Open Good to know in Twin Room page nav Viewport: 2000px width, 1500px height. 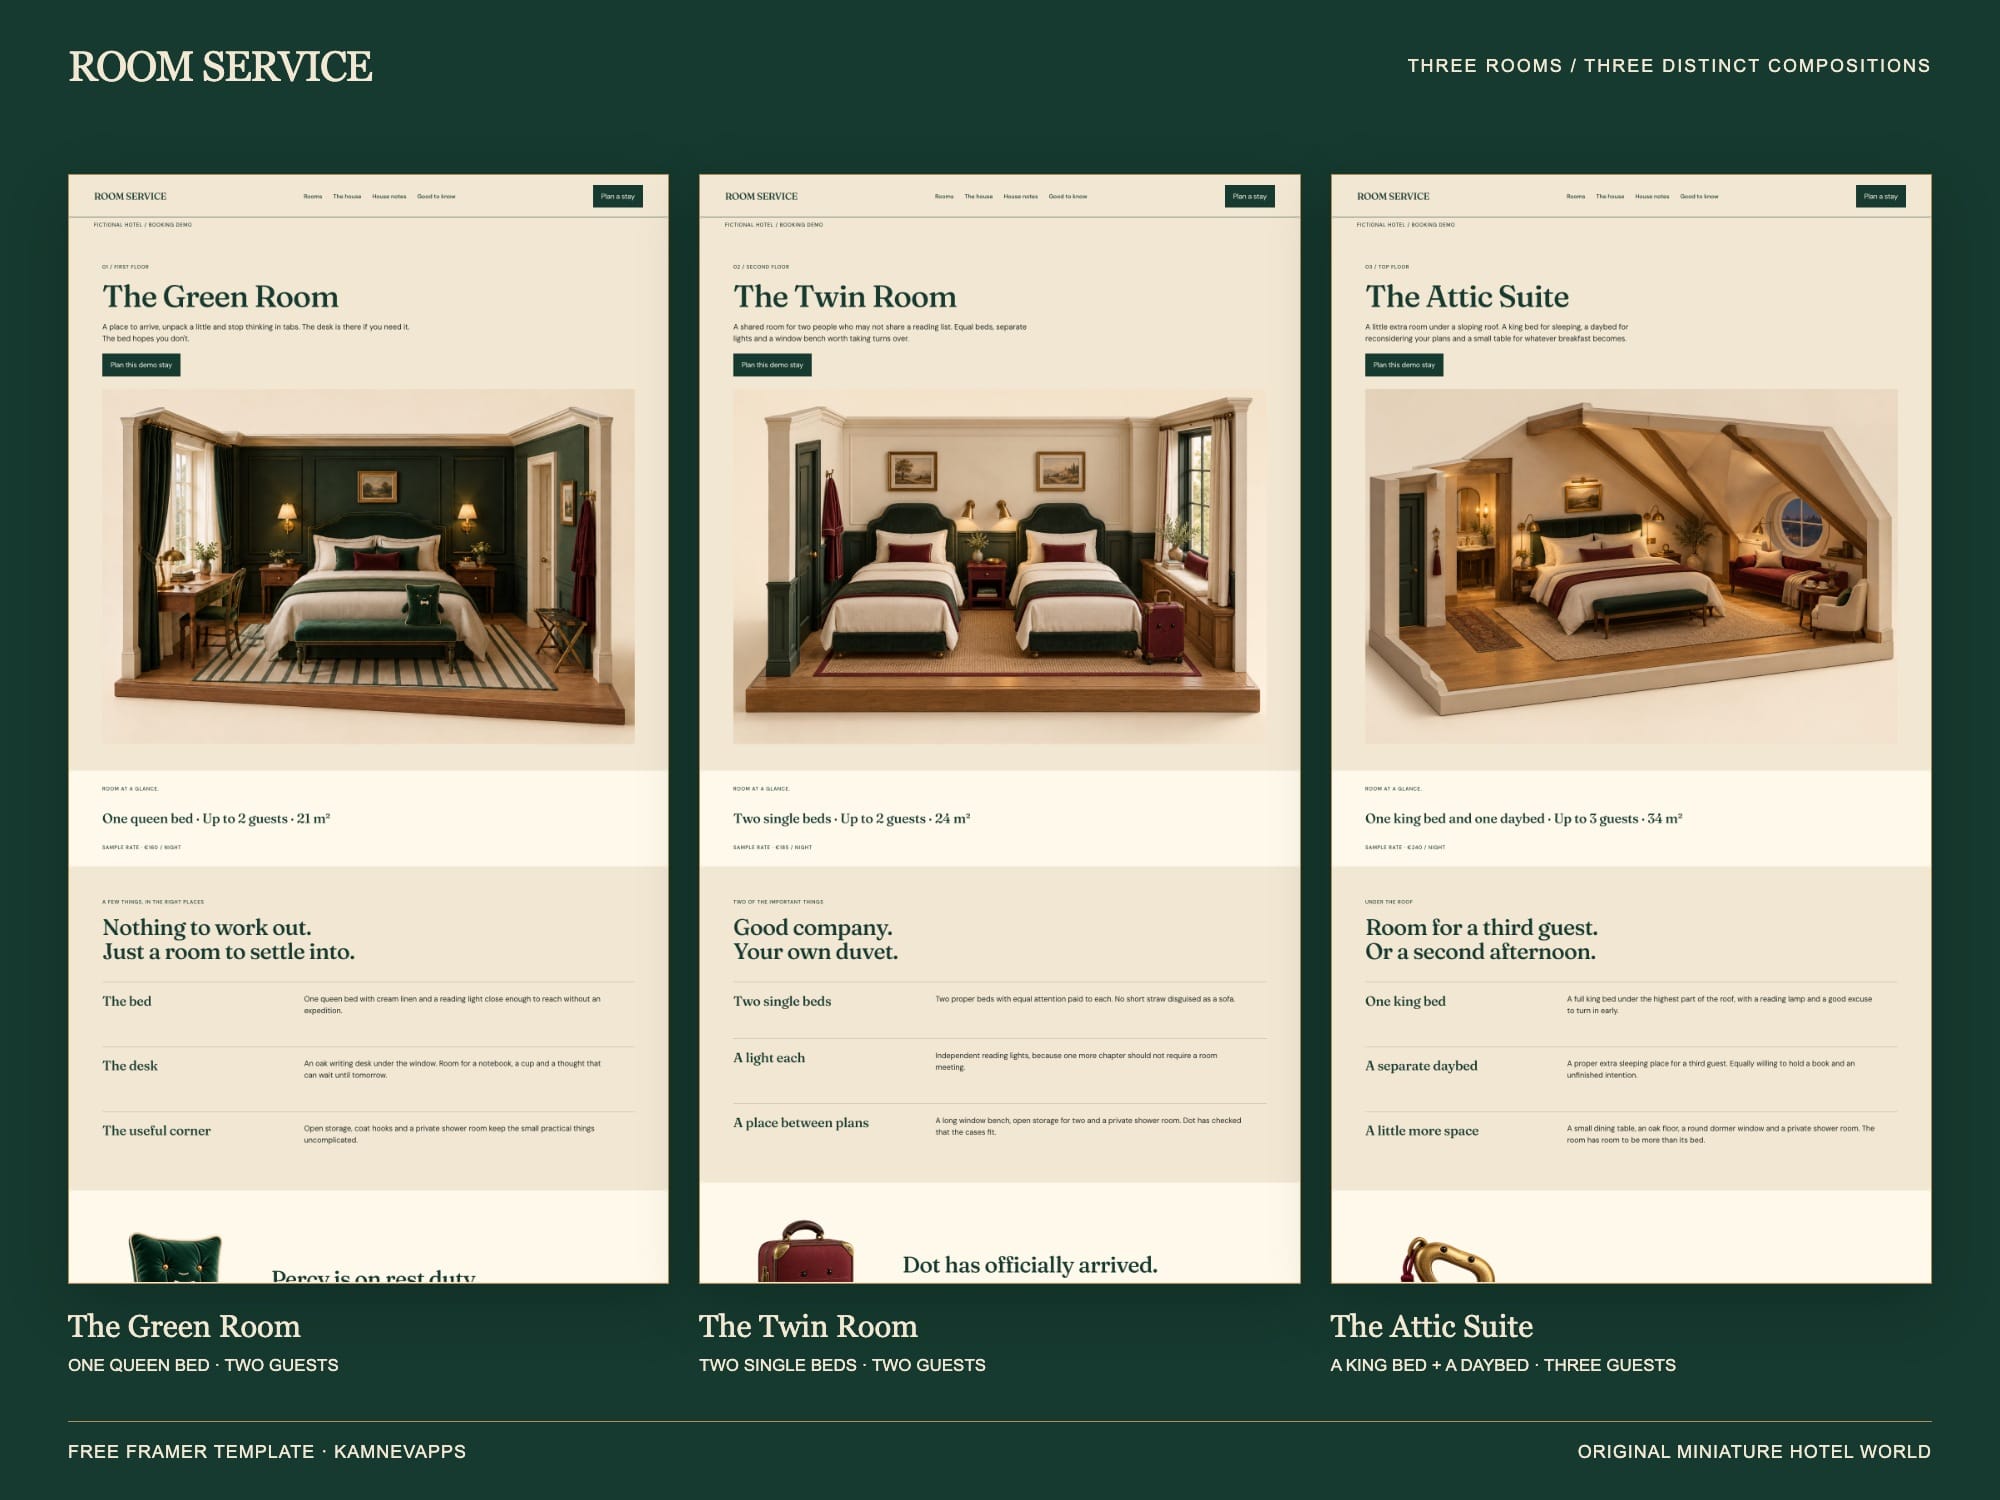[x=1067, y=197]
